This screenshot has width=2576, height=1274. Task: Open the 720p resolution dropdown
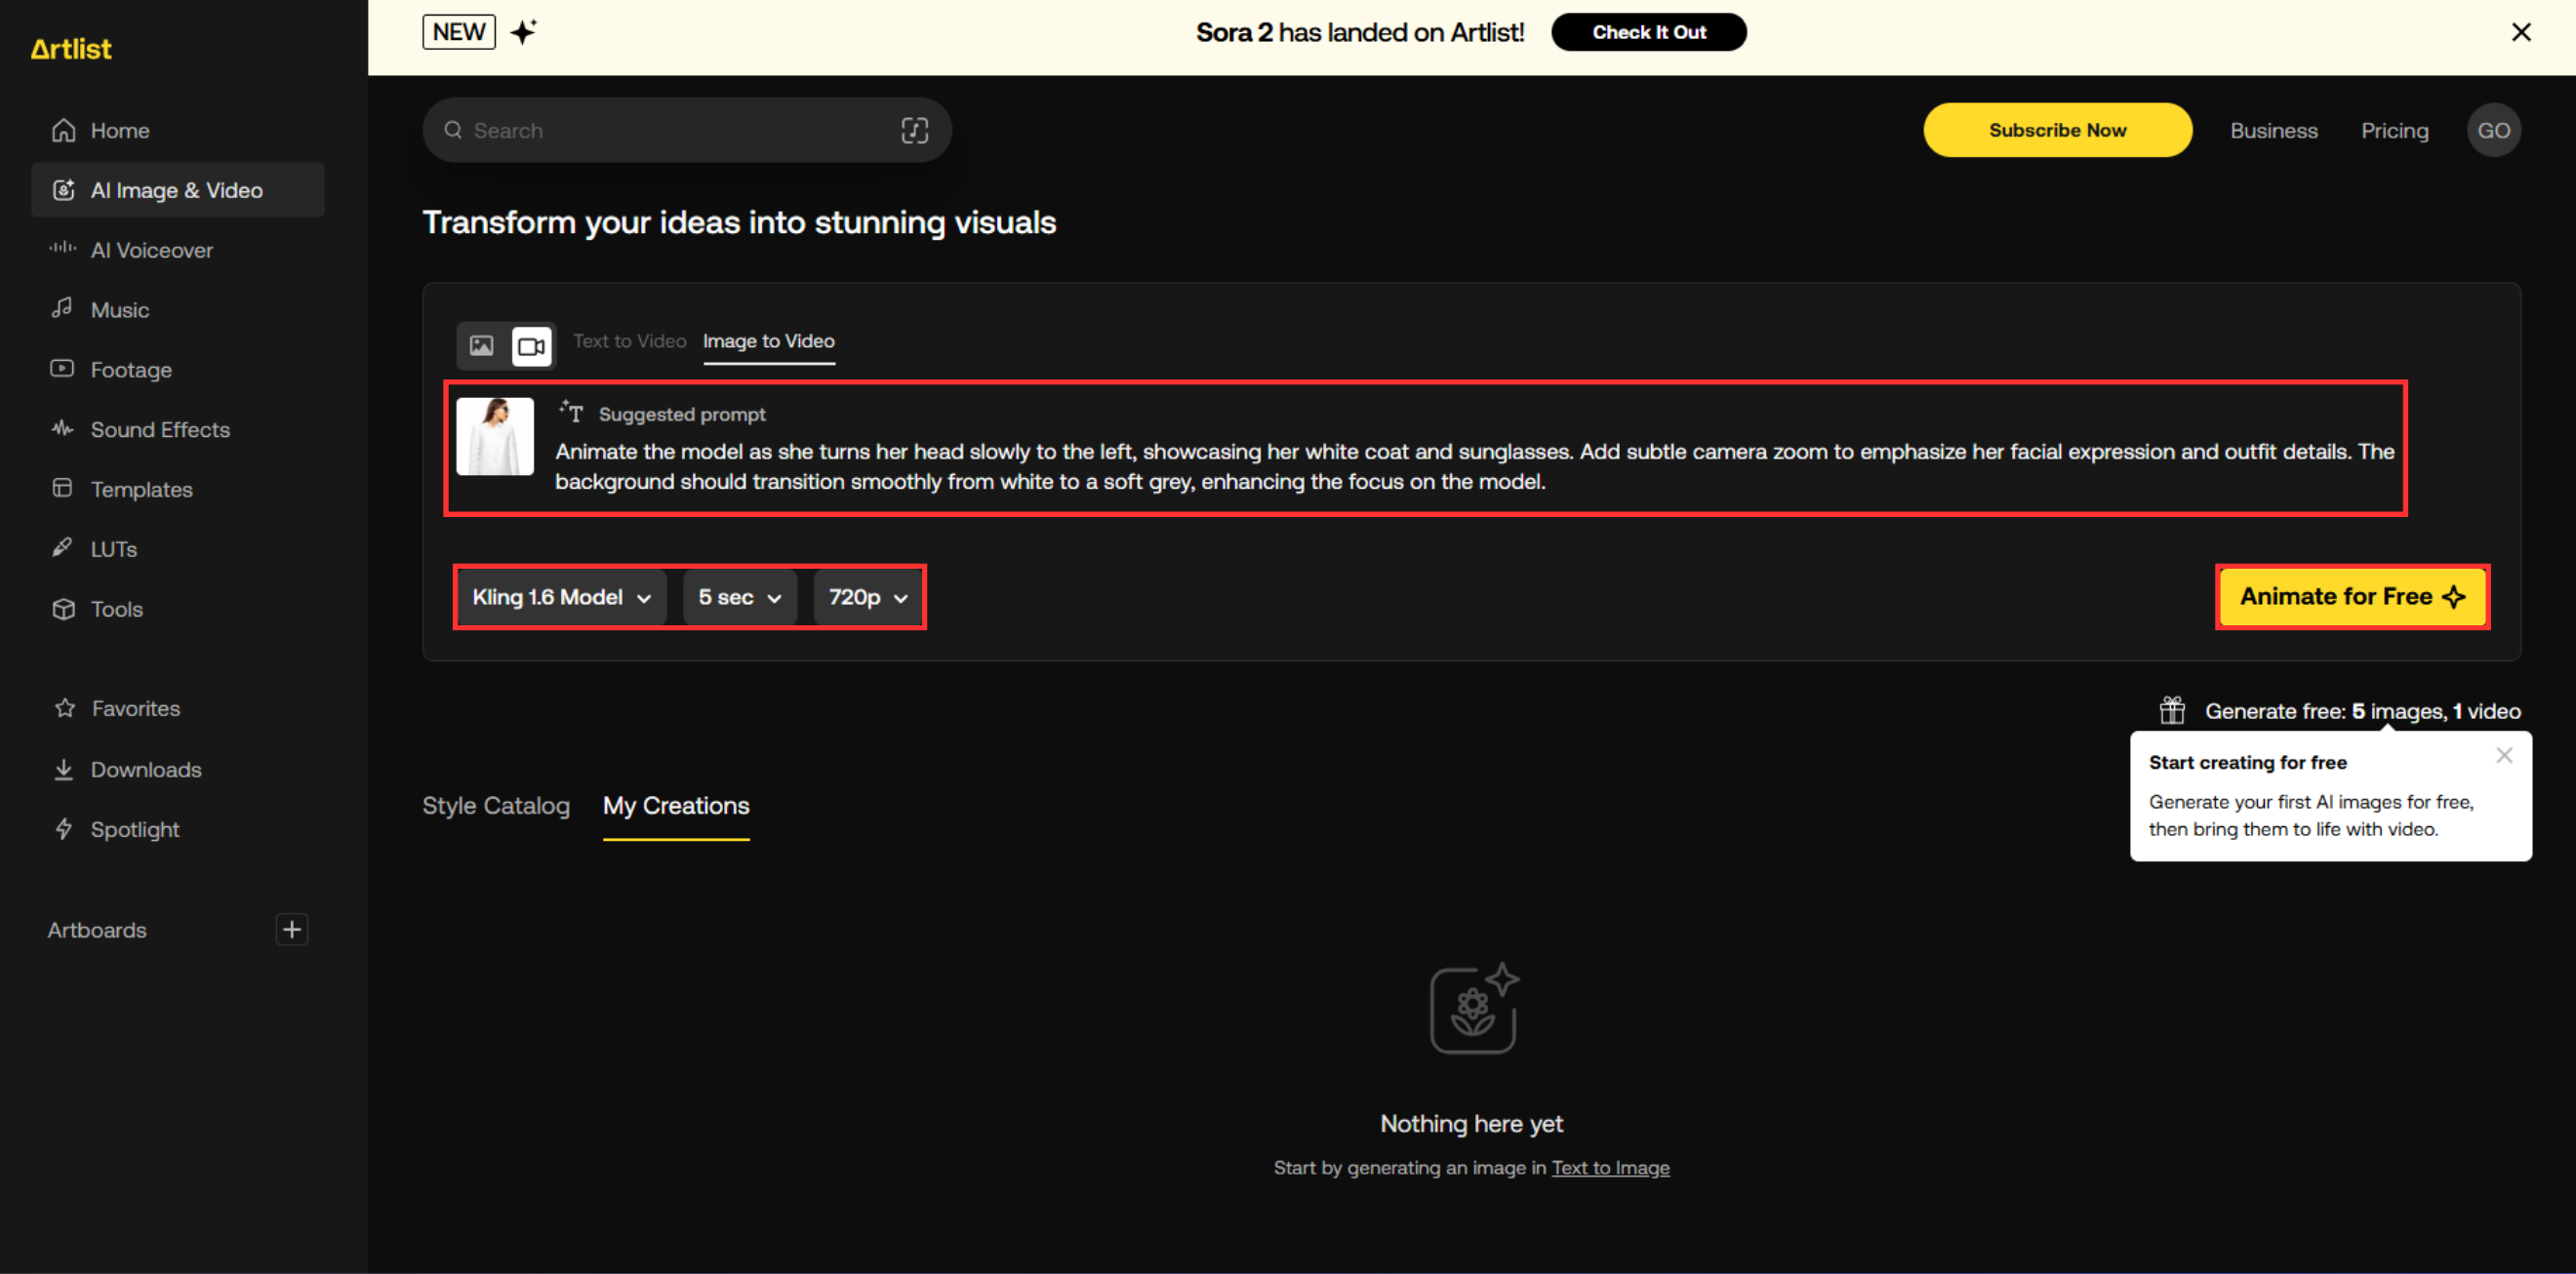(866, 597)
